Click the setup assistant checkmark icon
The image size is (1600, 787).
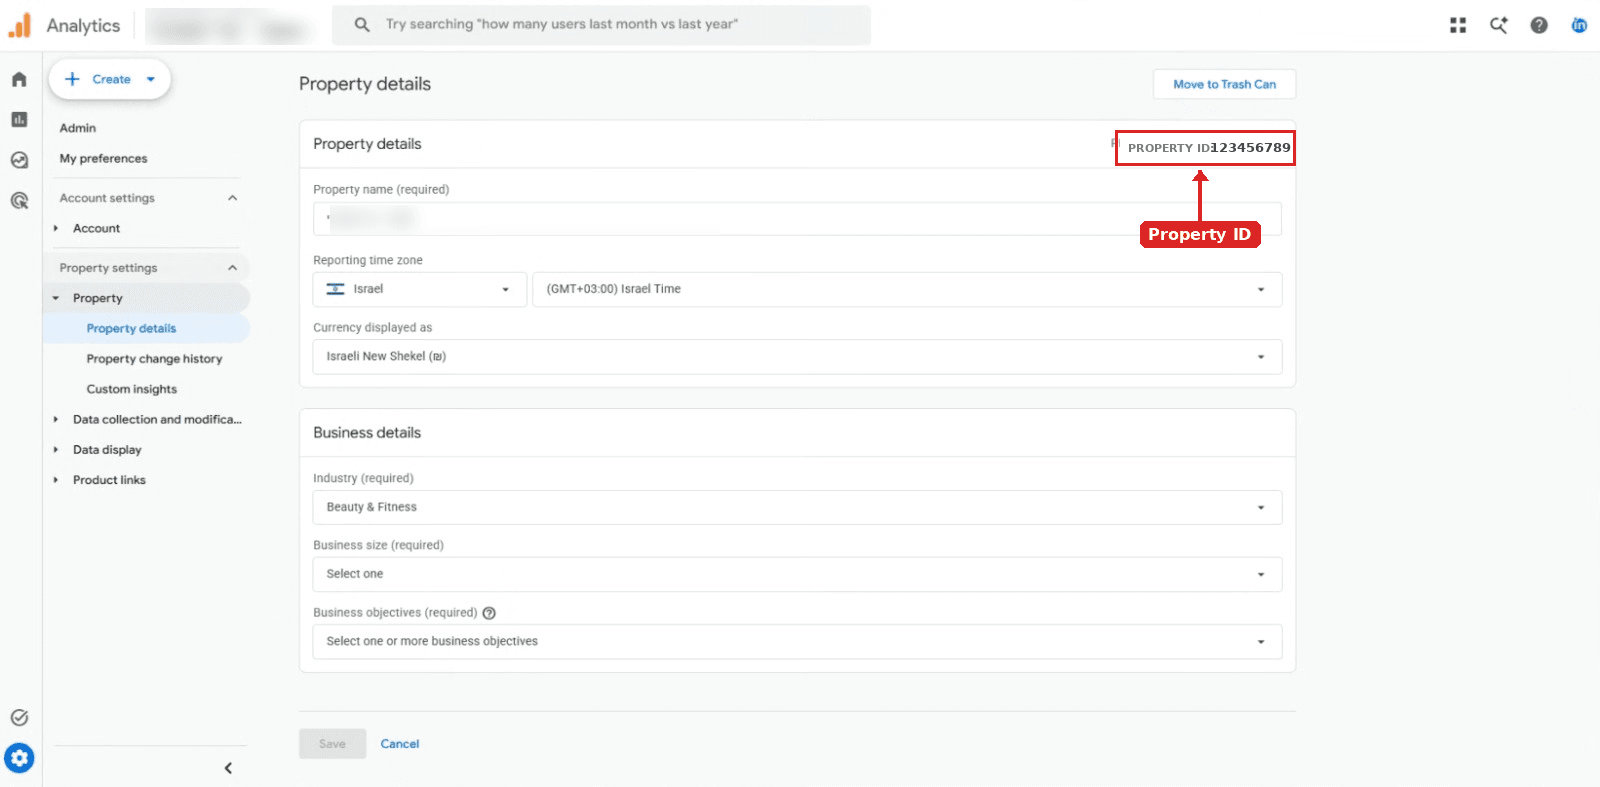pos(19,717)
